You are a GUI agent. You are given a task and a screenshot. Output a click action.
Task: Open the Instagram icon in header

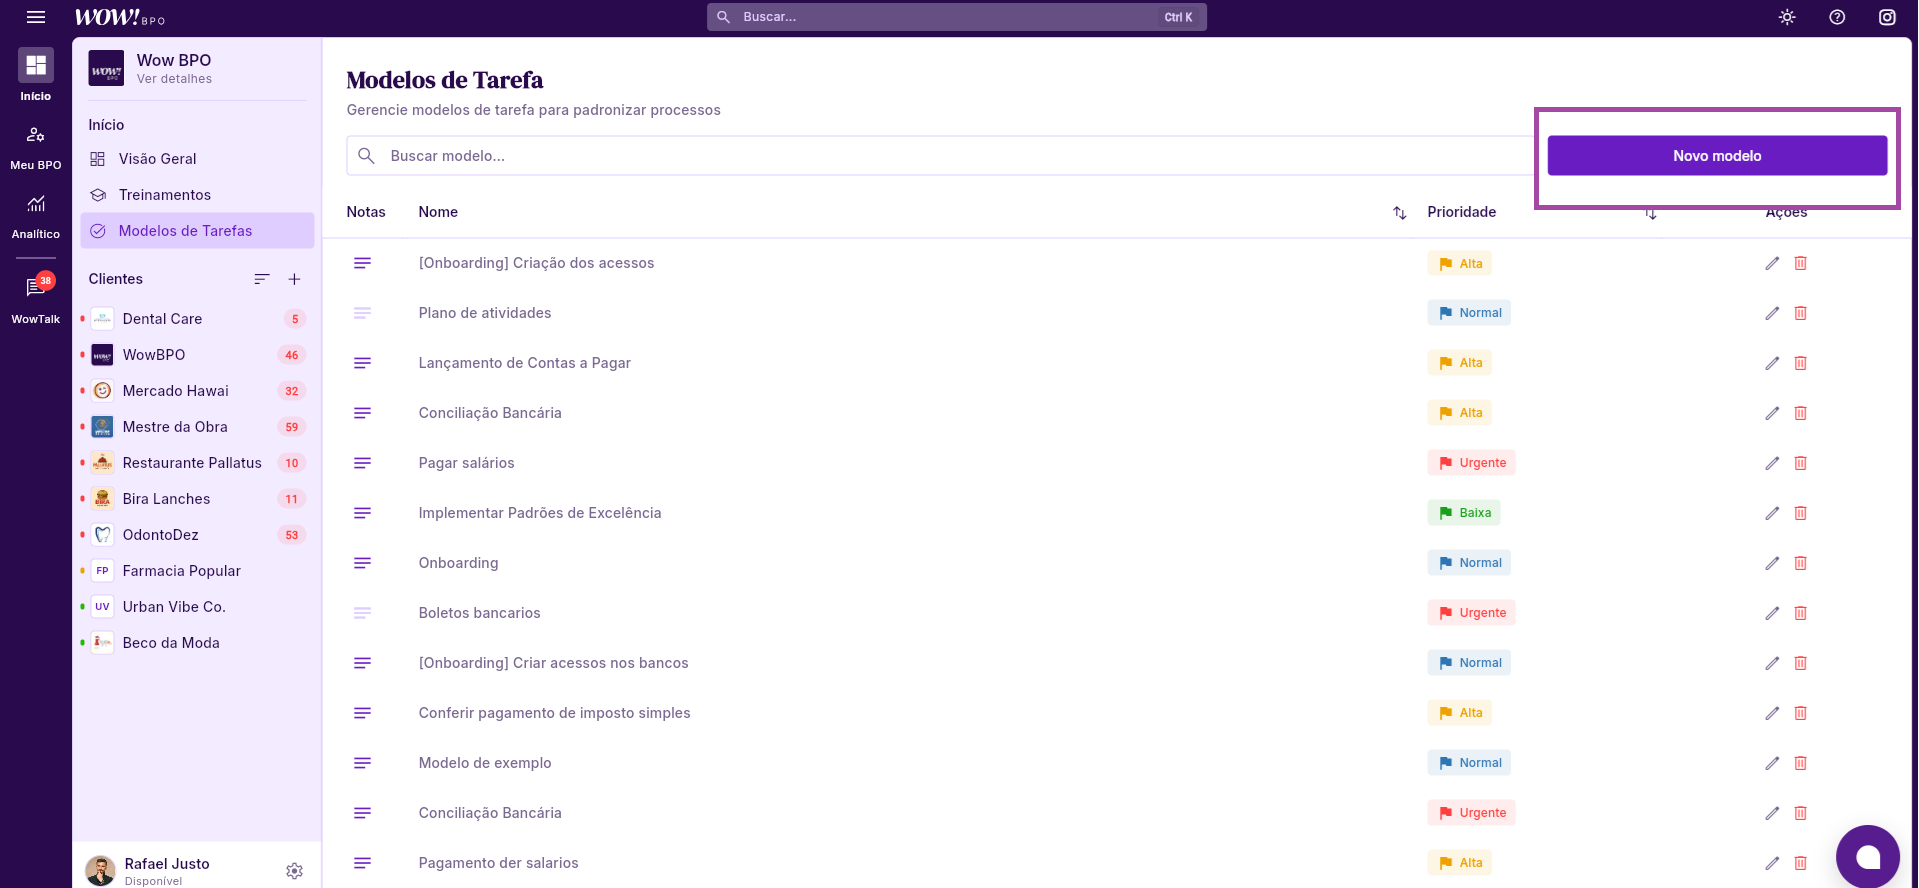[1887, 17]
